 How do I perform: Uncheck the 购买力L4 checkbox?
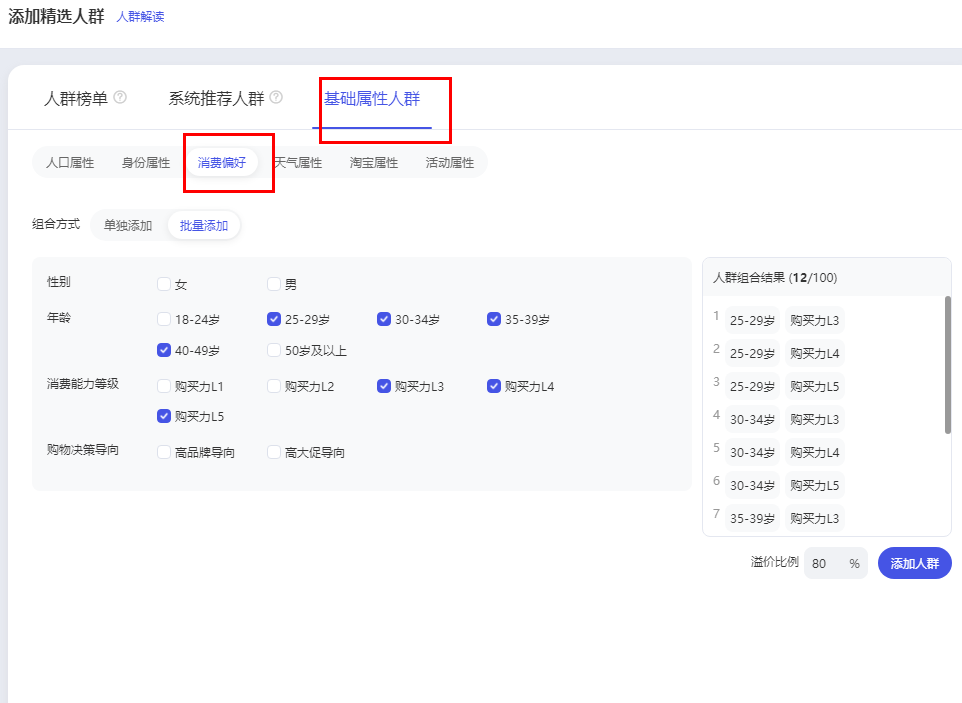(x=494, y=386)
